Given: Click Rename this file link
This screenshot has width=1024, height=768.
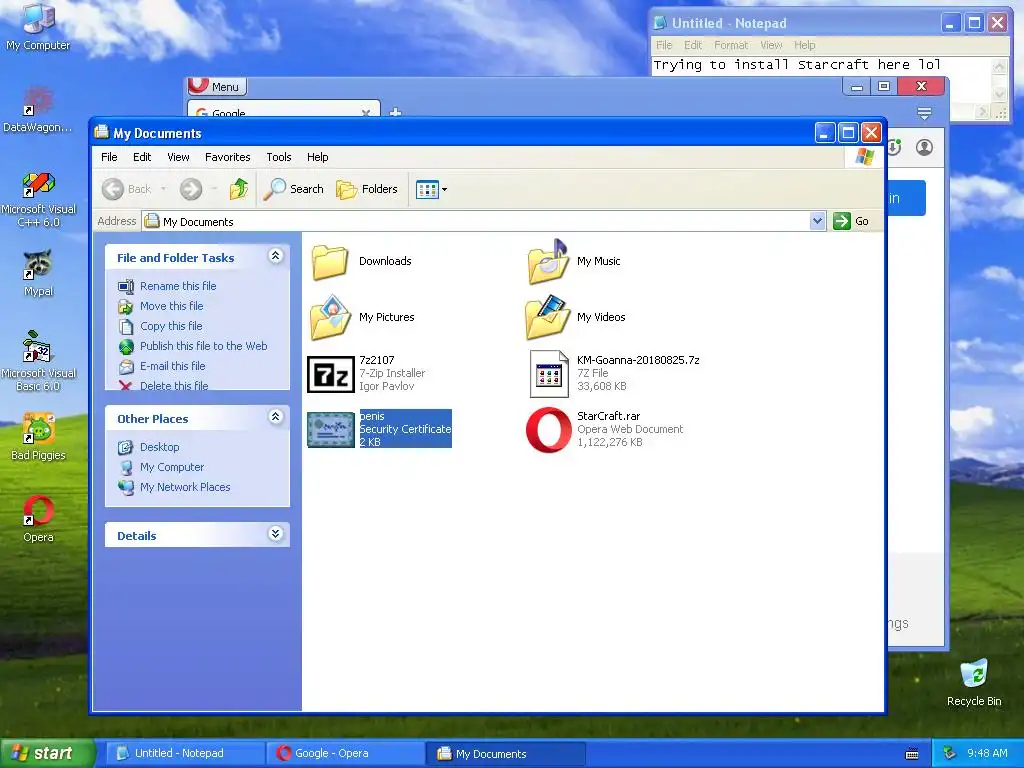Looking at the screenshot, I should 178,286.
